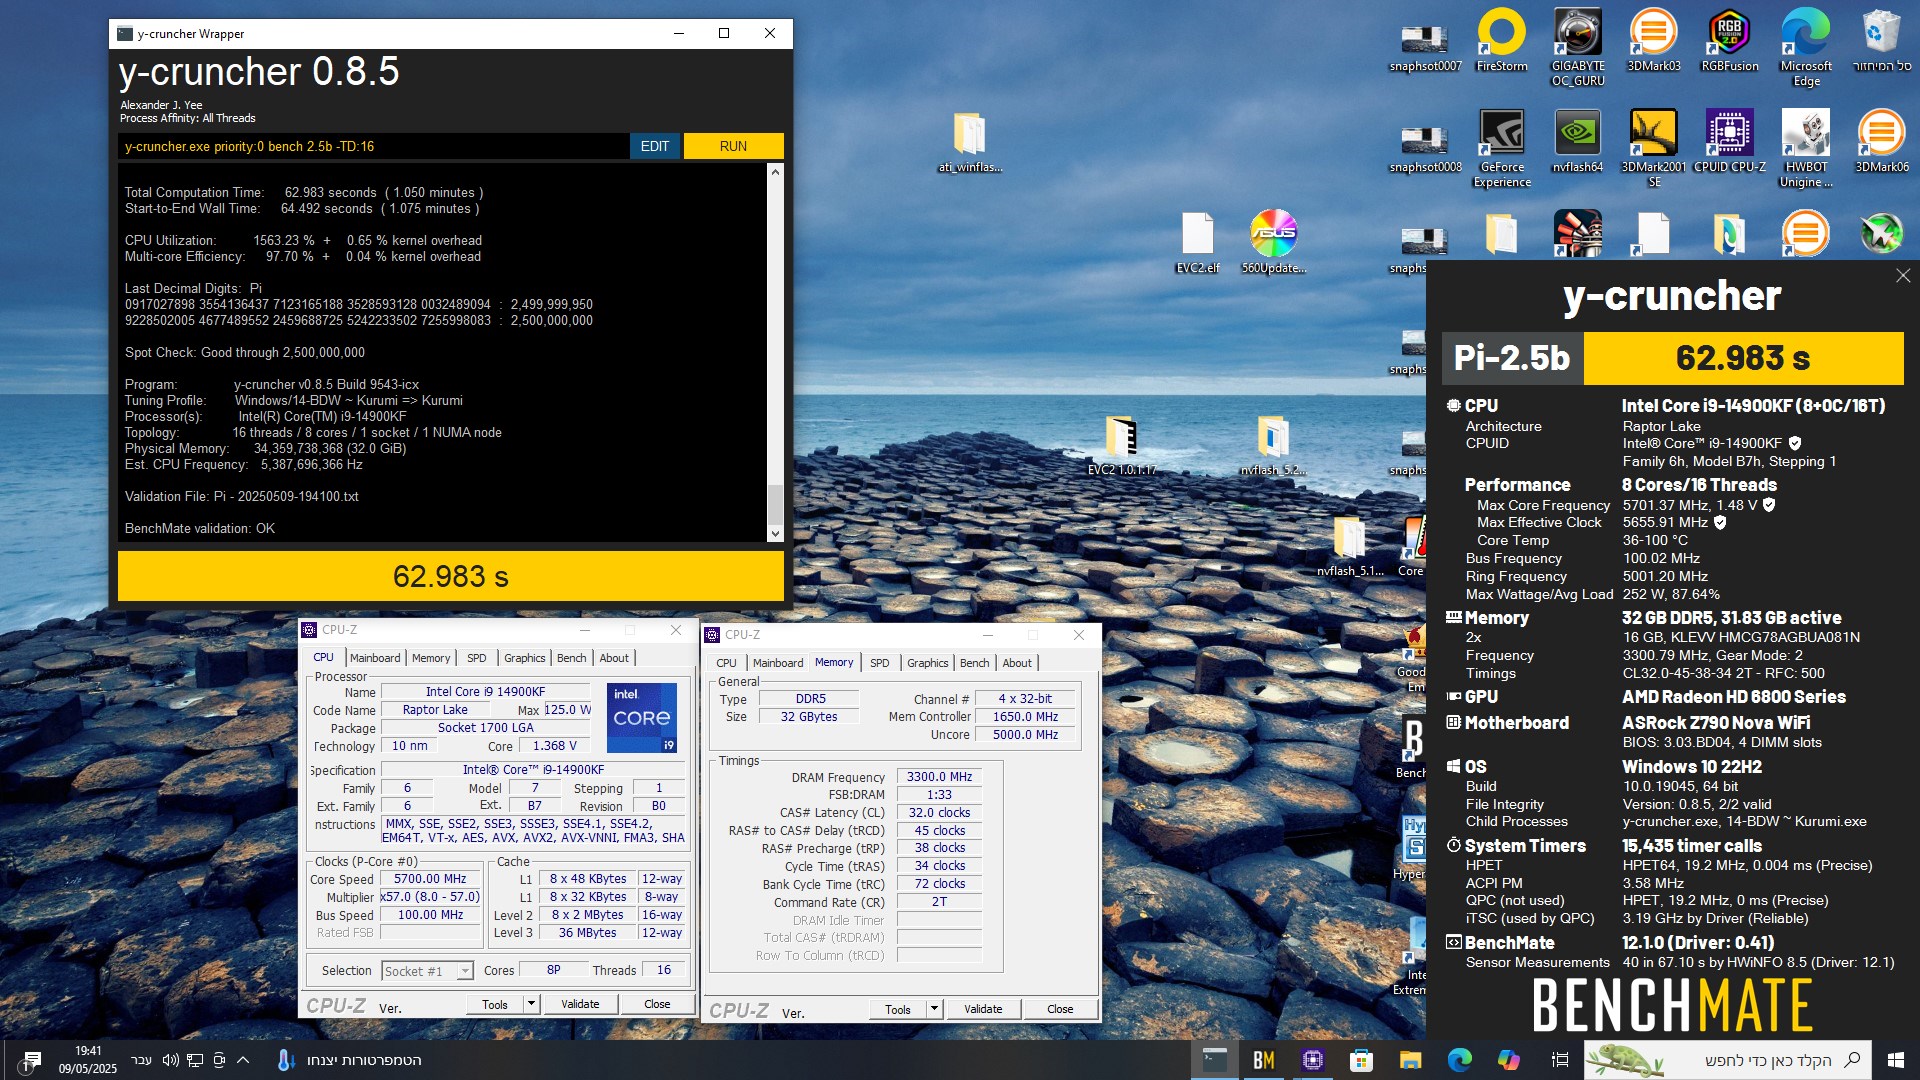1920x1080 pixels.
Task: Click the Windows Start button
Action: 1895,1060
